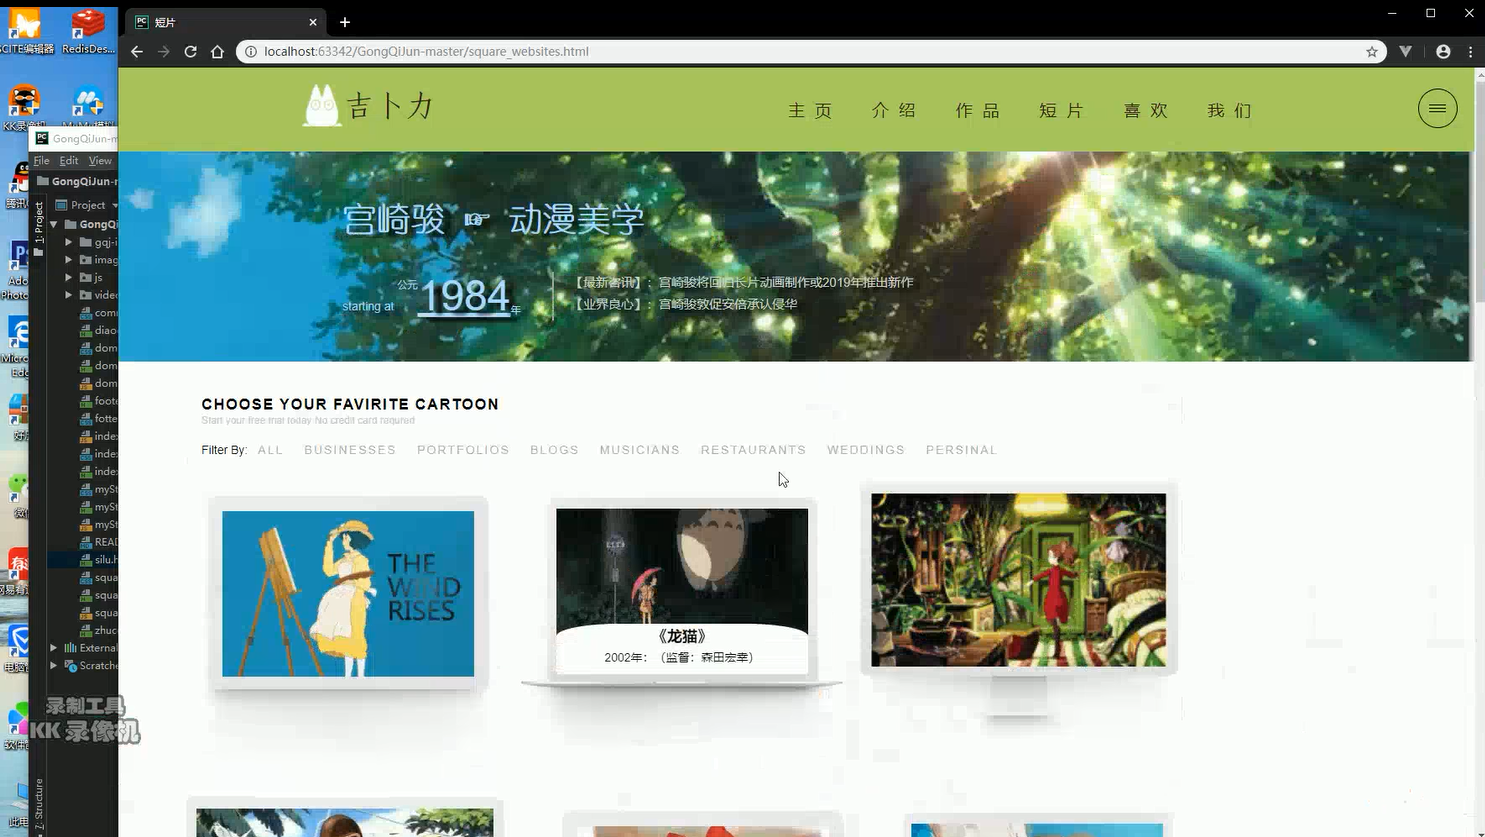Reload the current page
The width and height of the screenshot is (1485, 837).
coord(190,51)
